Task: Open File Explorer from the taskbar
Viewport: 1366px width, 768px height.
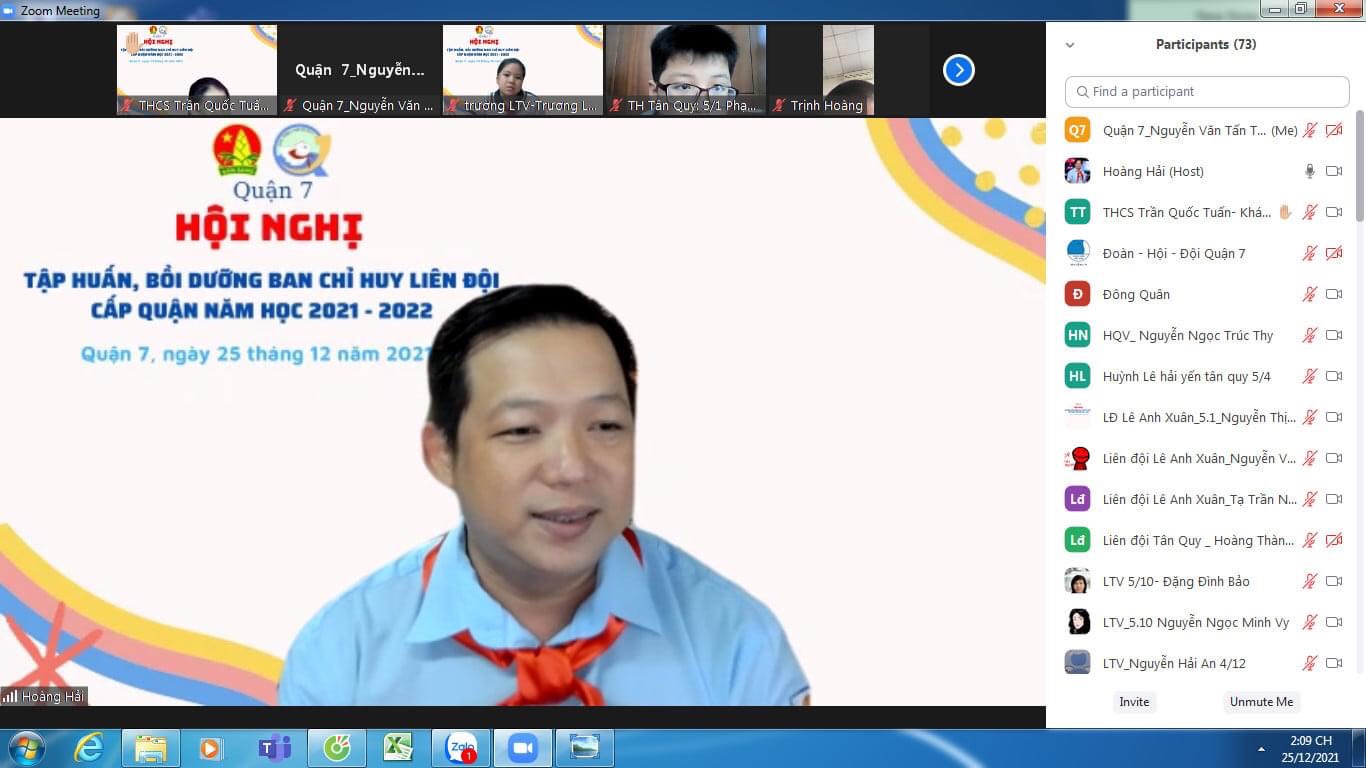Action: [151, 748]
